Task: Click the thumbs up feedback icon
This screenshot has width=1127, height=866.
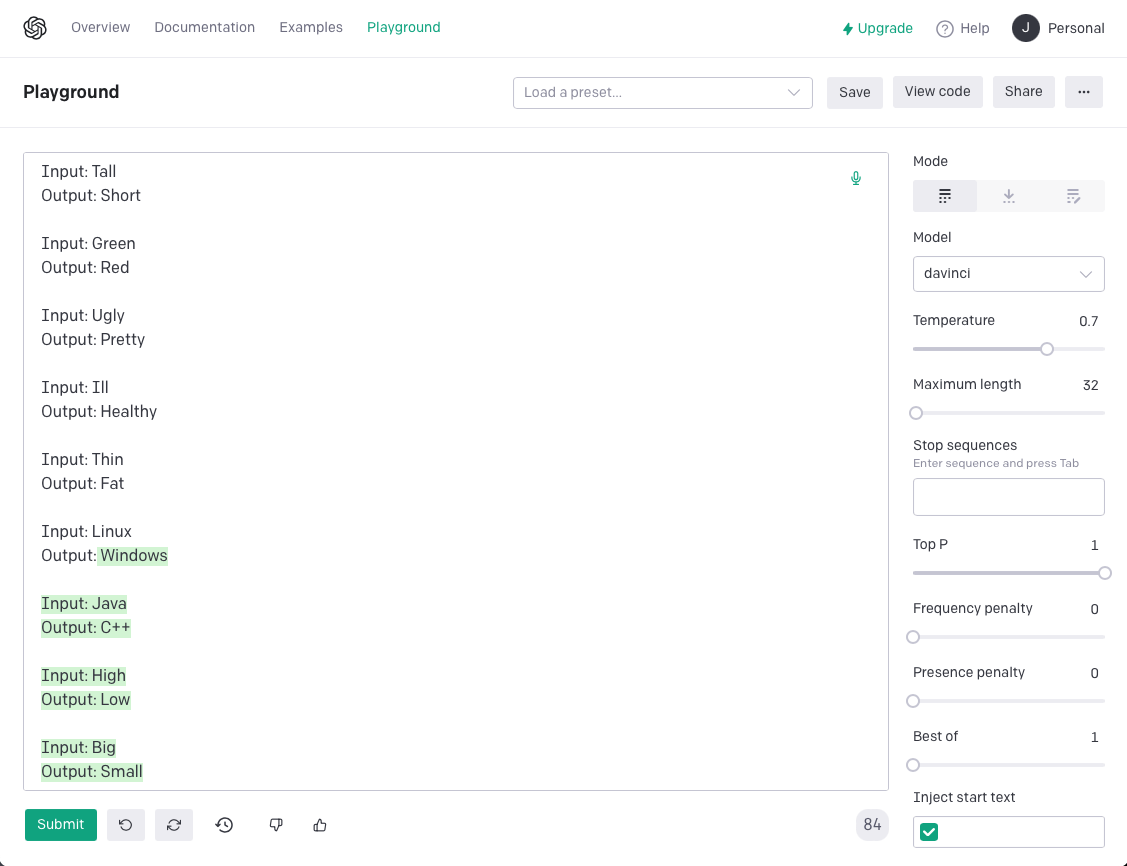Action: tap(320, 825)
